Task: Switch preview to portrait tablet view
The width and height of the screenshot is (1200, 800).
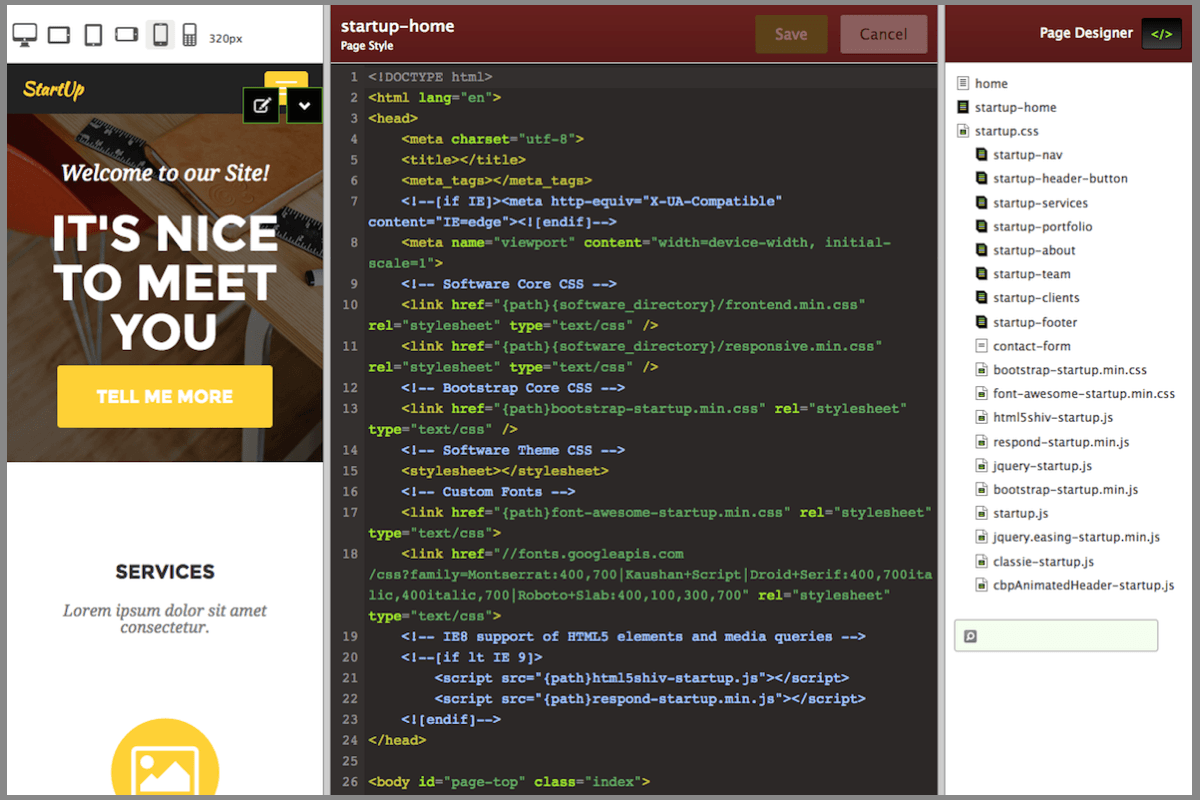Action: pos(93,35)
